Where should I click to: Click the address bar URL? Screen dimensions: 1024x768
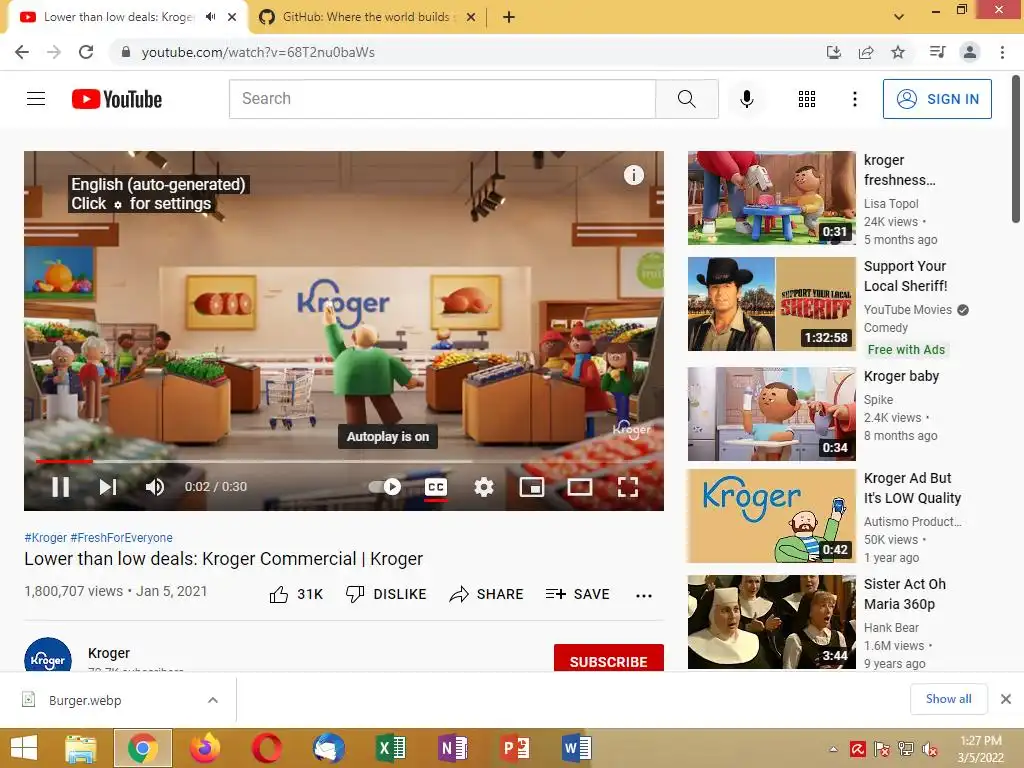[x=258, y=52]
